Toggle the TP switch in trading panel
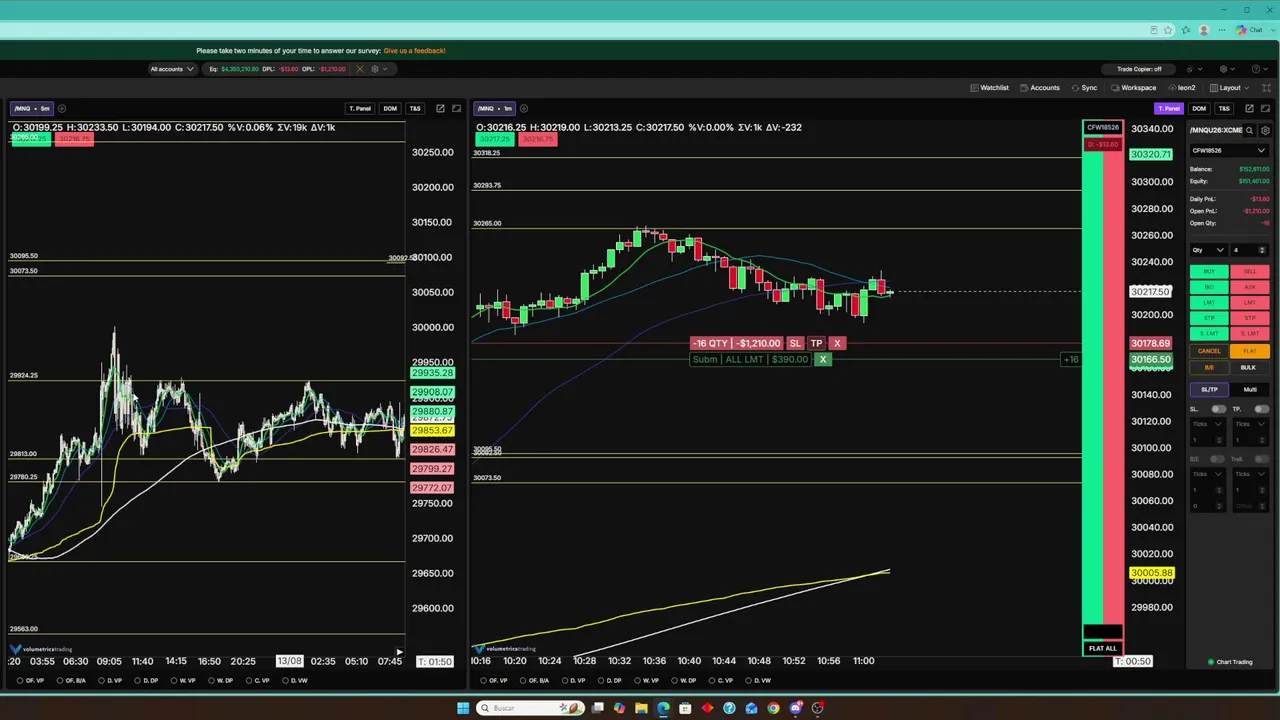 point(1261,409)
